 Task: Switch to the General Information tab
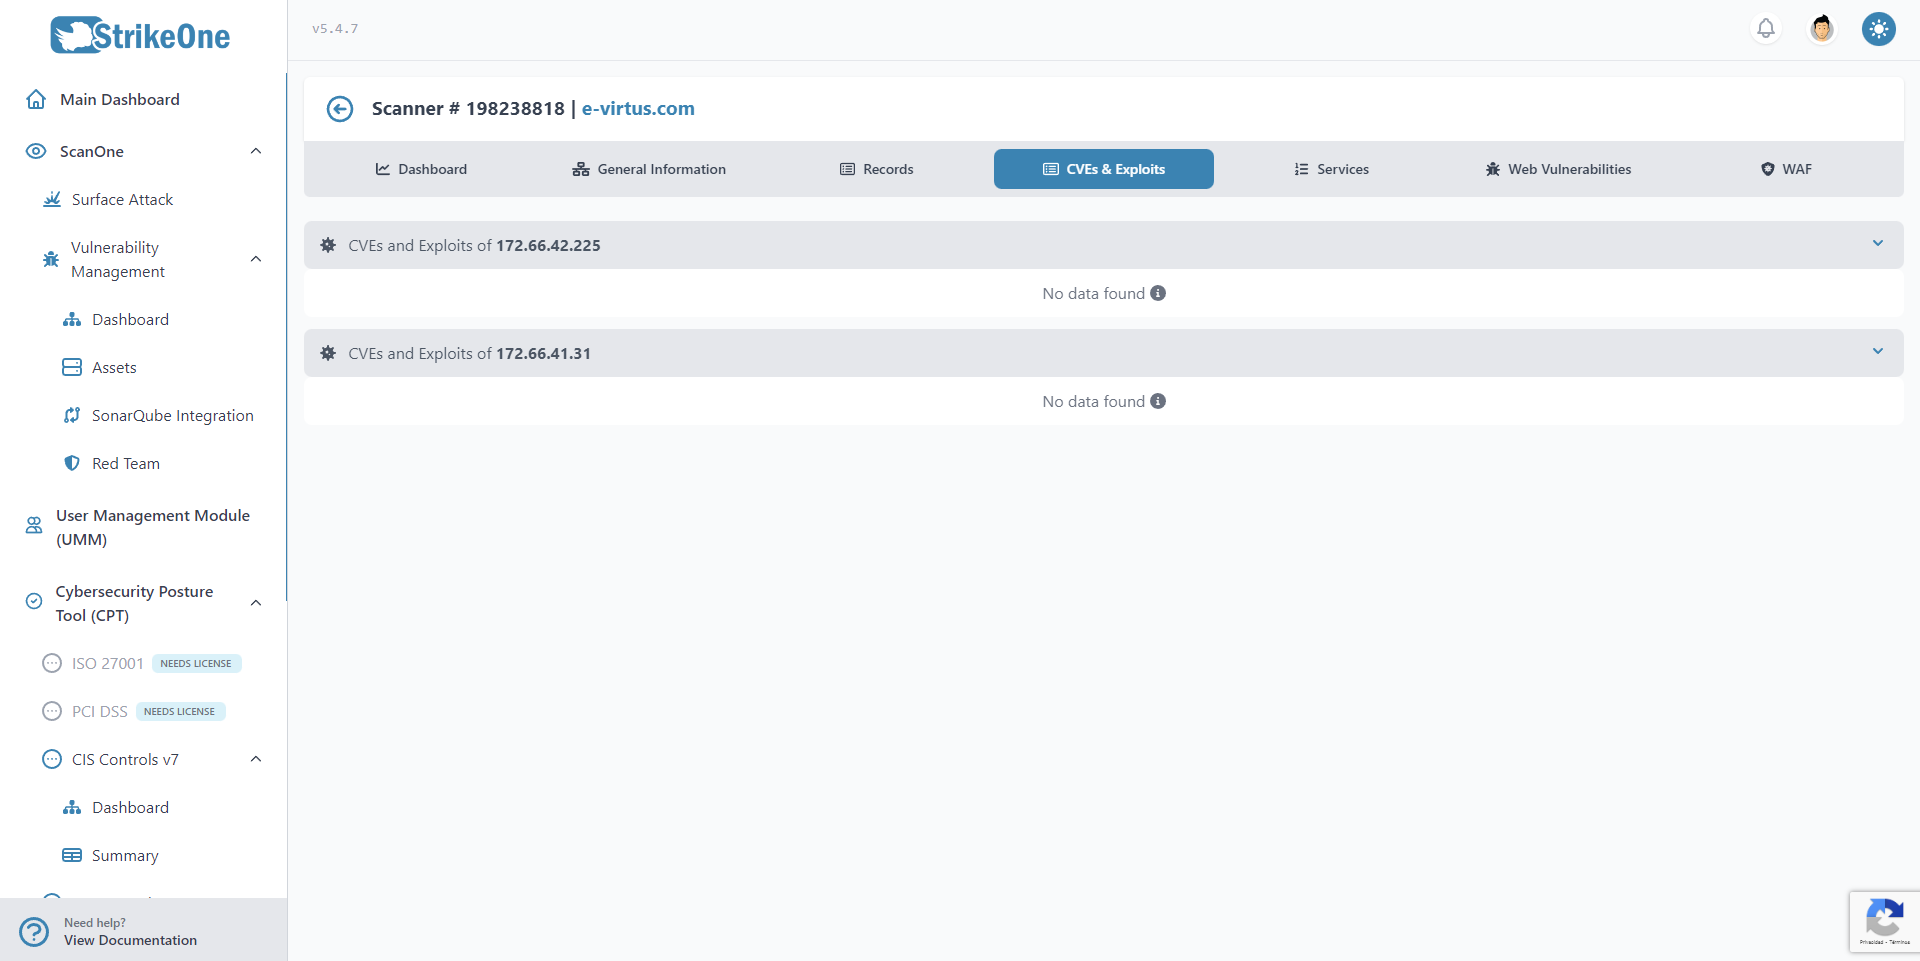click(649, 169)
